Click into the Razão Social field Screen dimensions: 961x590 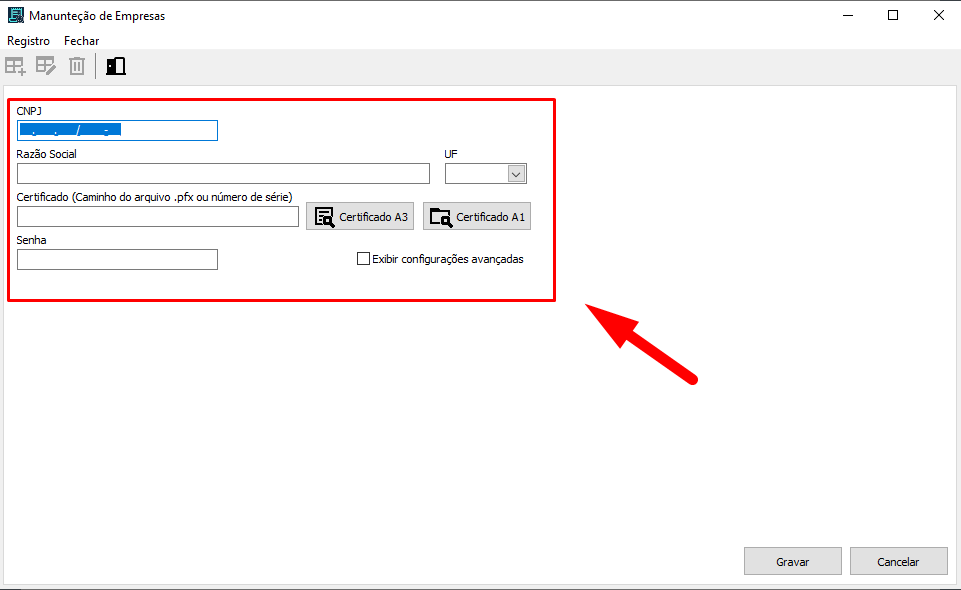[223, 174]
